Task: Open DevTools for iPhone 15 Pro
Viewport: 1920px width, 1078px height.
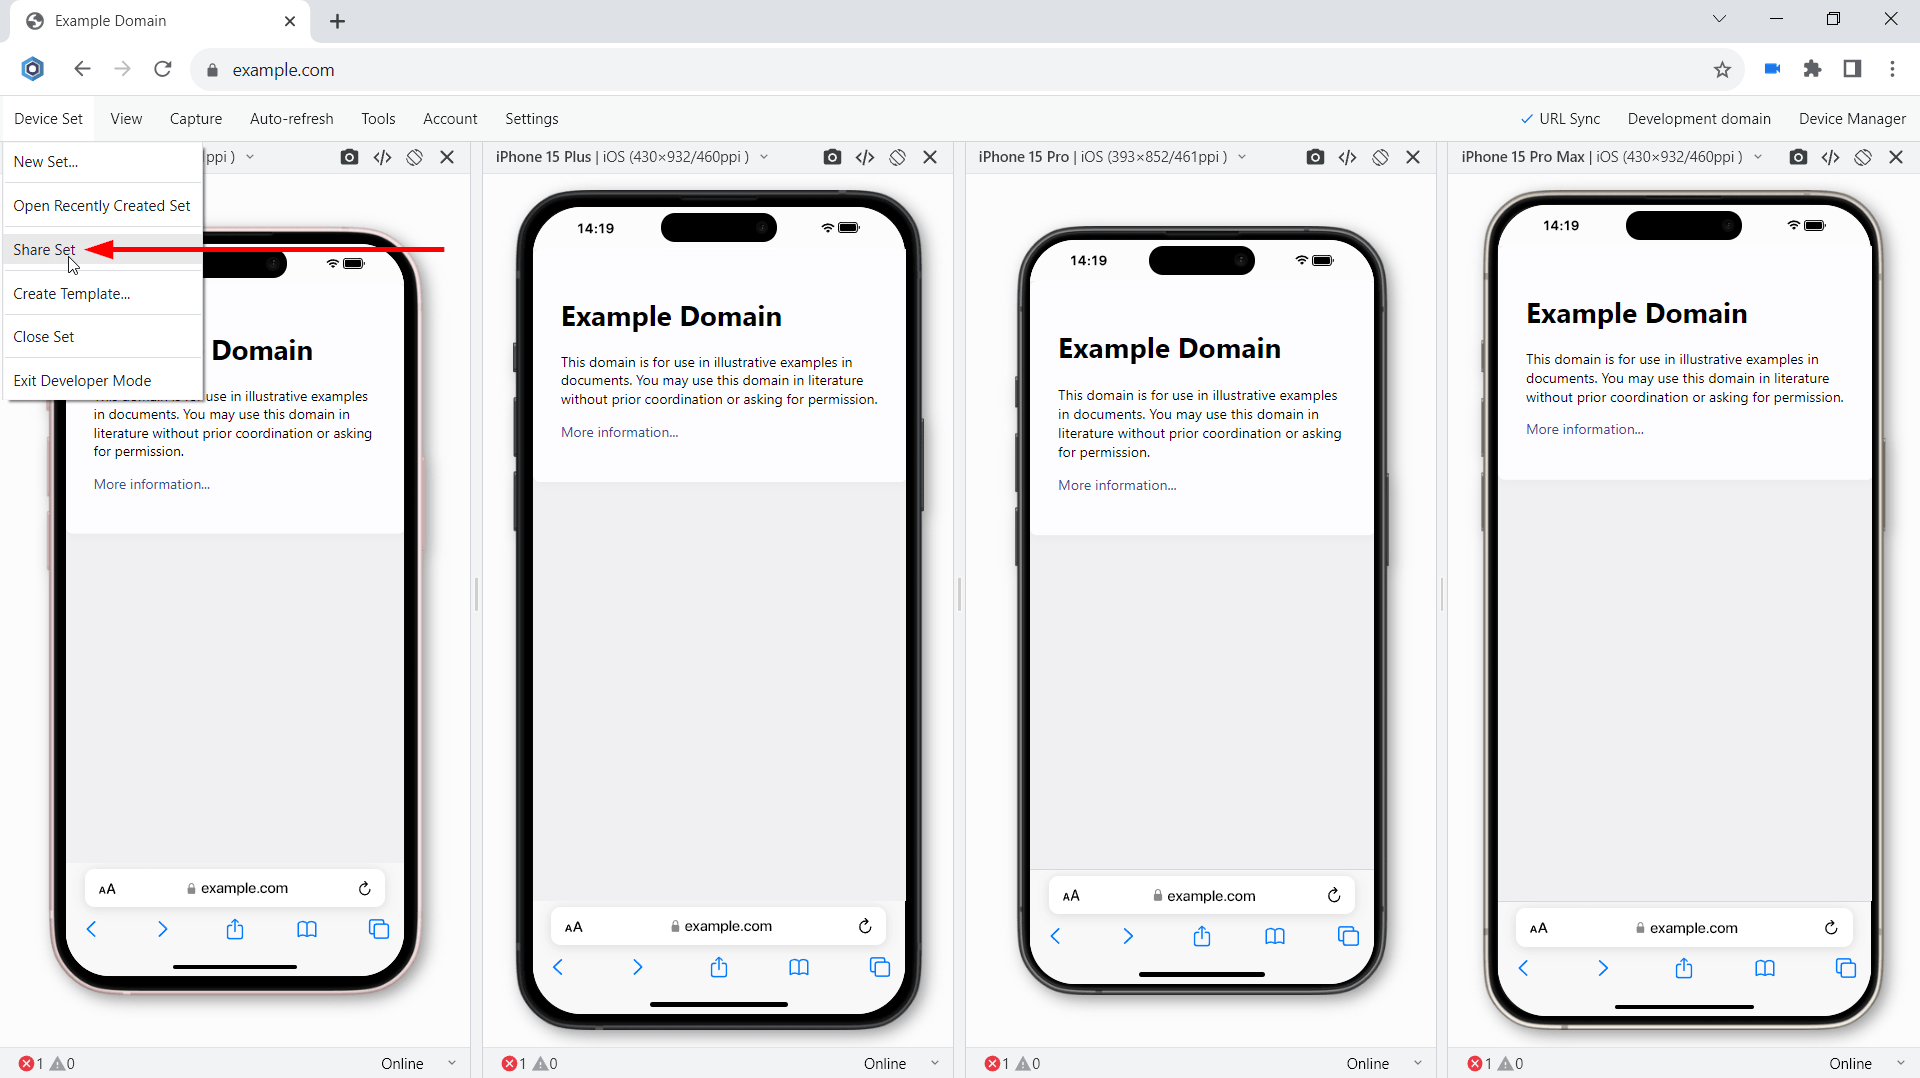Action: (x=1347, y=157)
